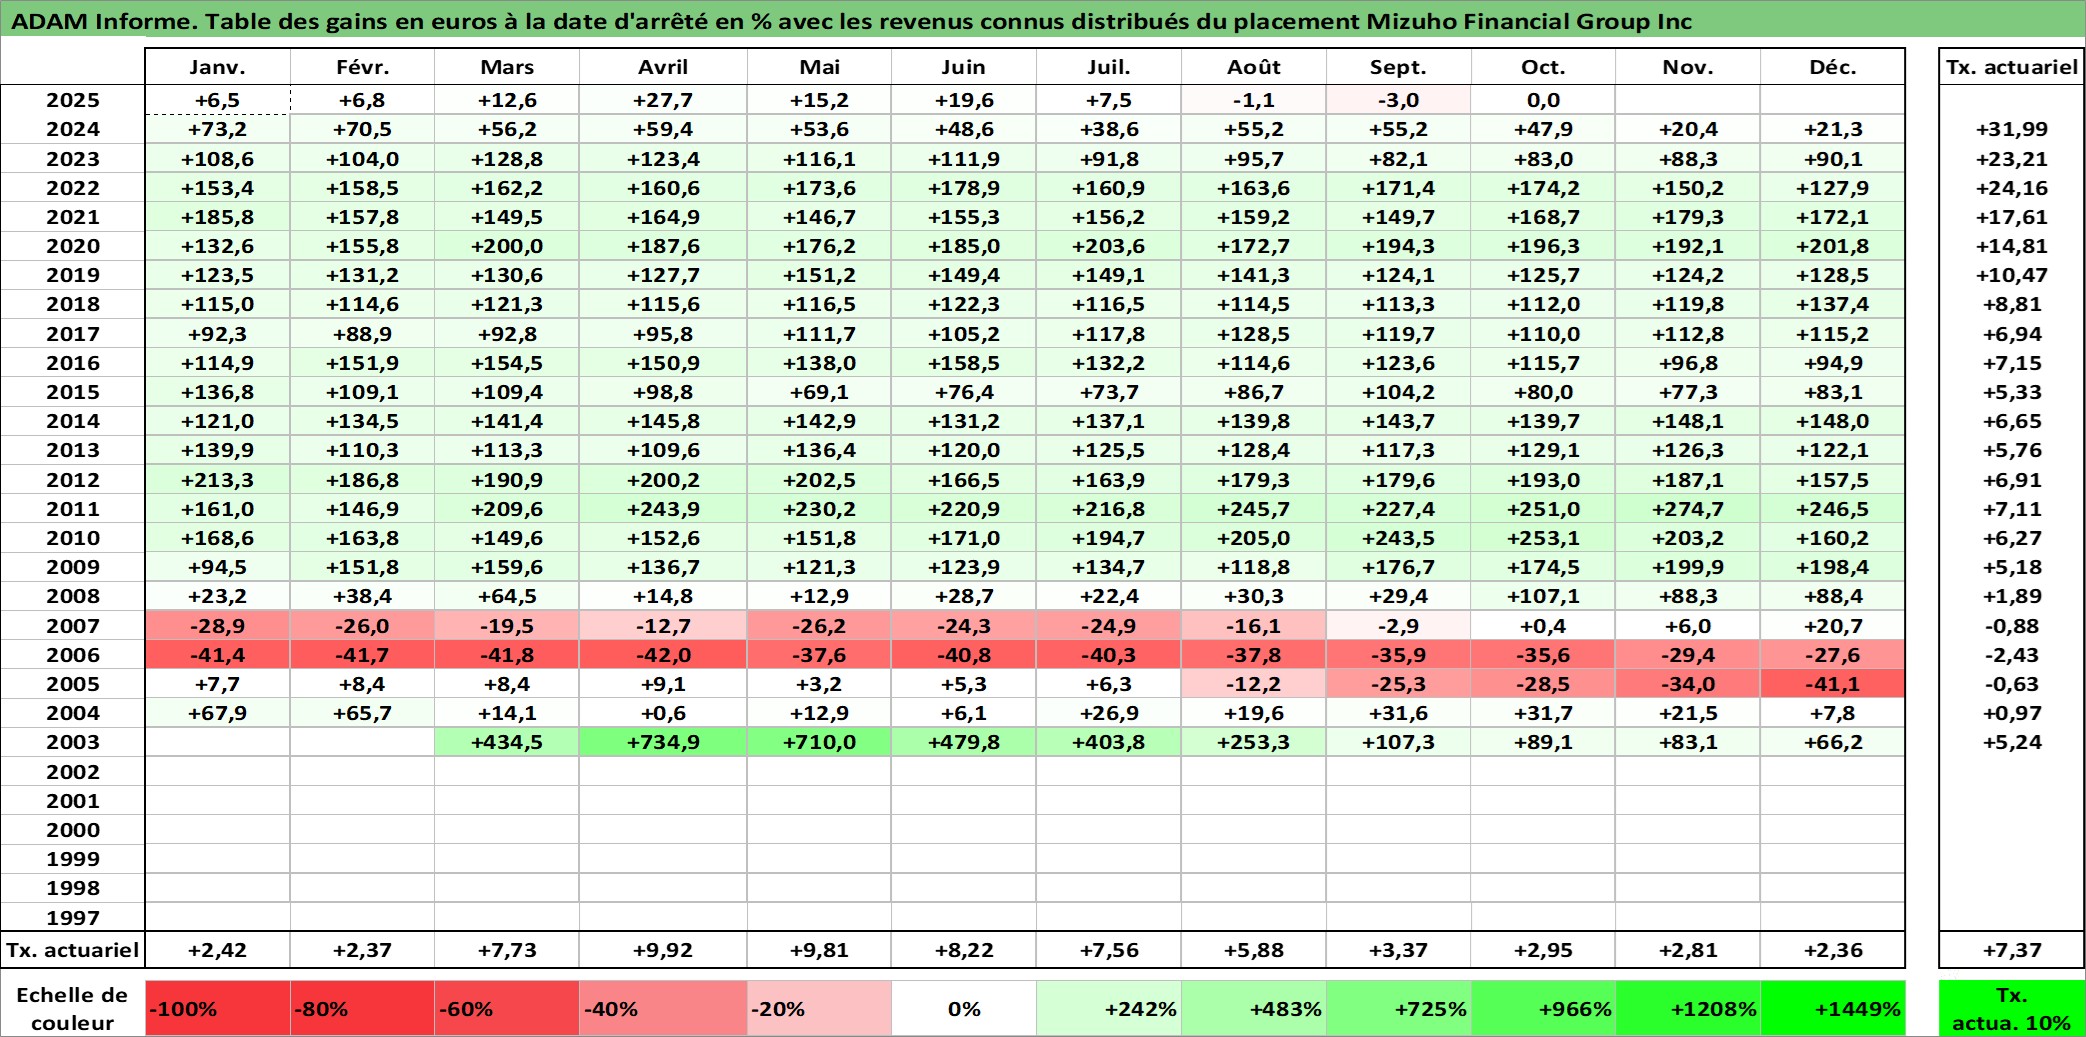Viewport: 2086px width, 1037px height.
Task: Select cell +203,6 in July 2020
Action: (1109, 246)
